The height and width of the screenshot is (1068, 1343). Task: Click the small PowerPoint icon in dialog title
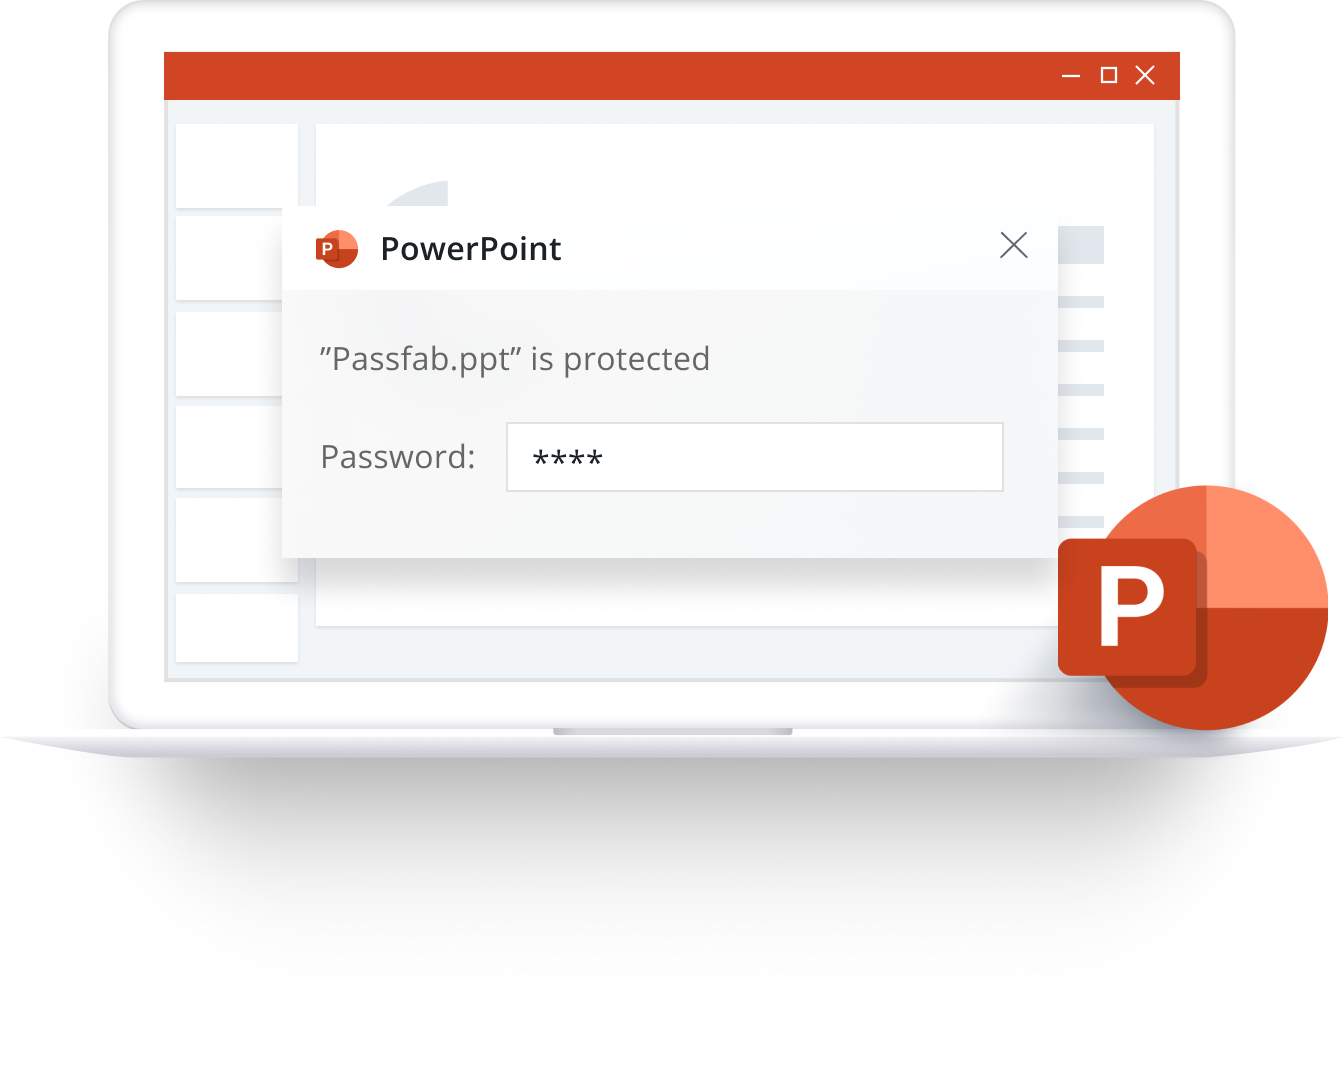337,248
